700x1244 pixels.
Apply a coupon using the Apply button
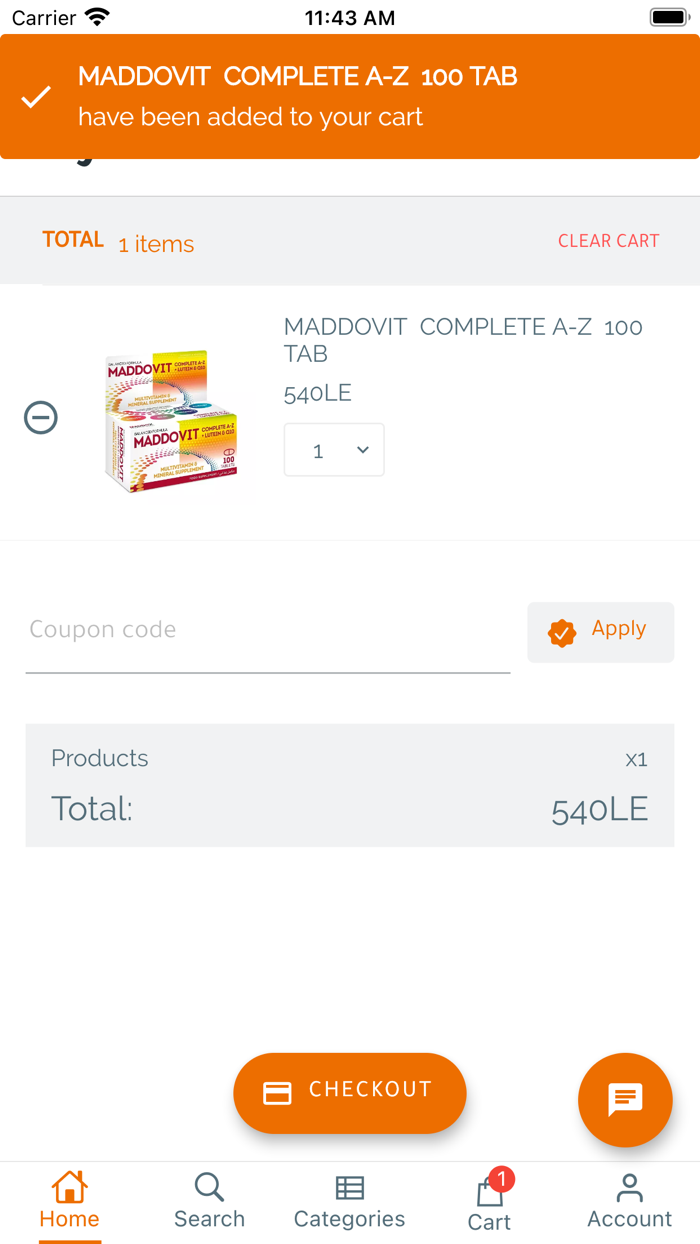[618, 629]
